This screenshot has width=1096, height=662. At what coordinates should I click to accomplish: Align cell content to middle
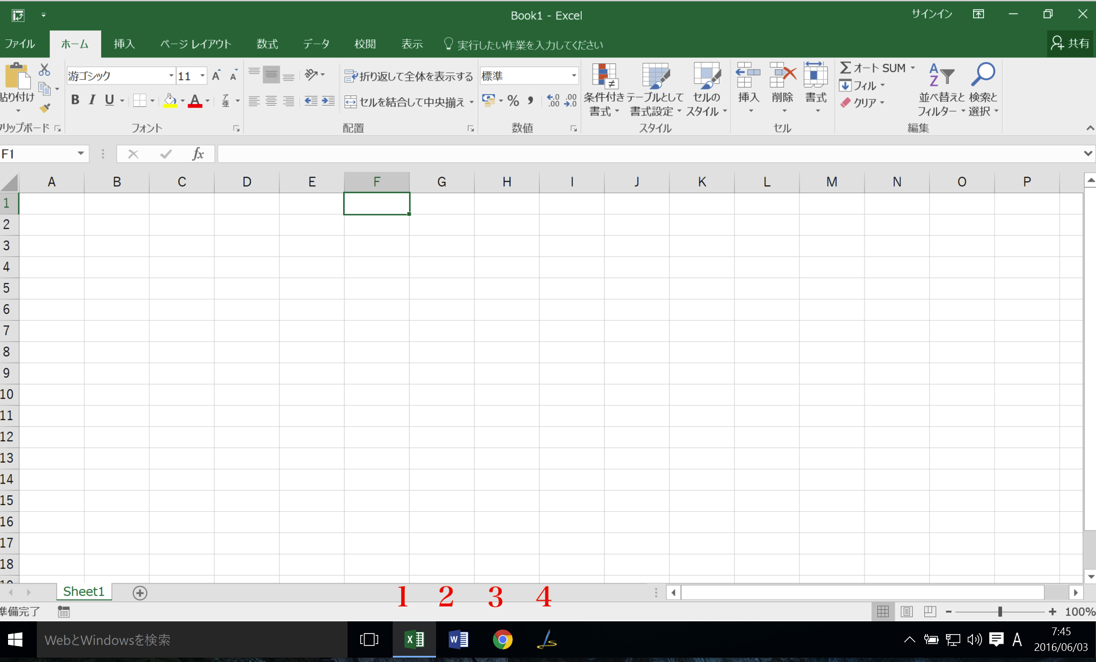click(271, 74)
